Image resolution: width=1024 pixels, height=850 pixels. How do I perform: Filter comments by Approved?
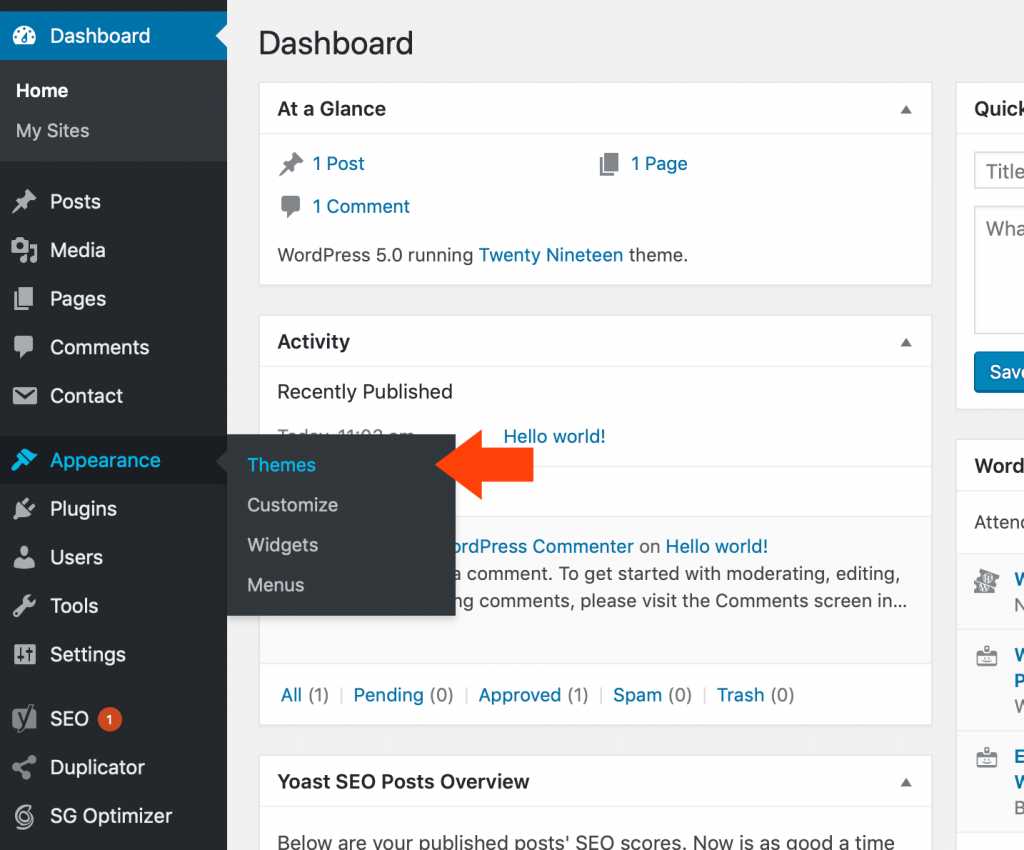(x=520, y=695)
